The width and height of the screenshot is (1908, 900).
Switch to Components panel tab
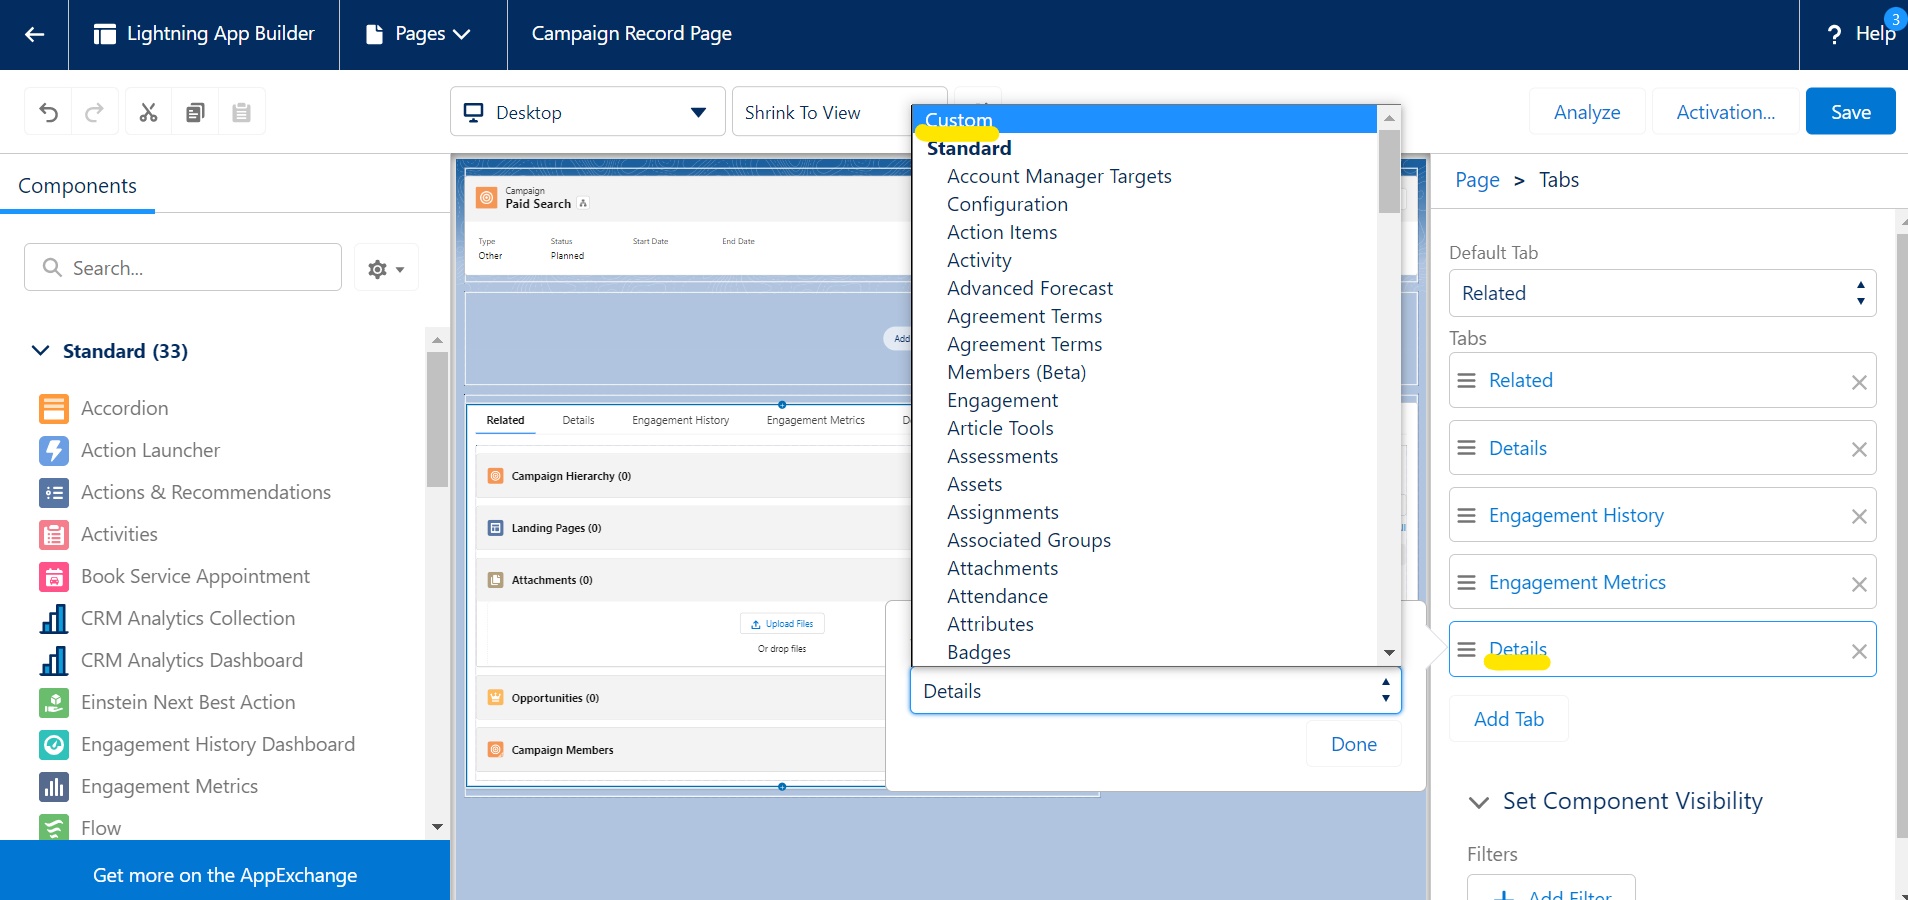(x=77, y=186)
